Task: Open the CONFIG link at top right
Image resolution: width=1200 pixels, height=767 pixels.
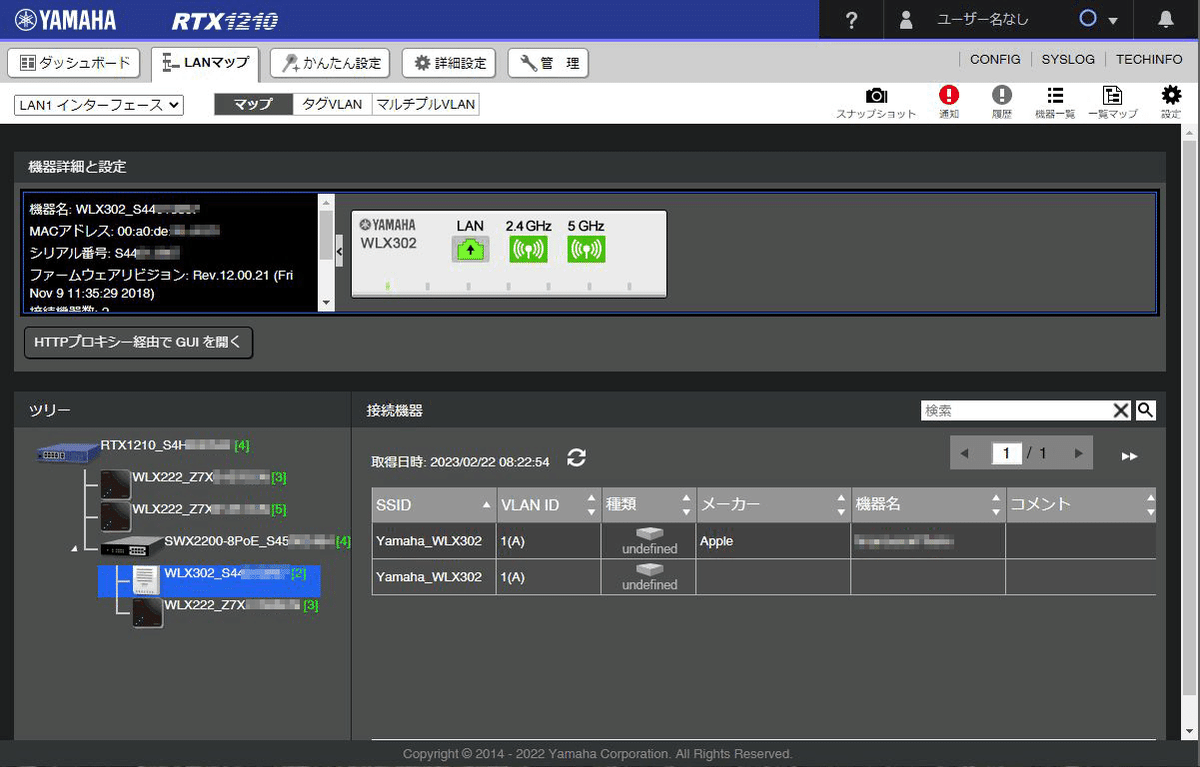Action: (995, 59)
